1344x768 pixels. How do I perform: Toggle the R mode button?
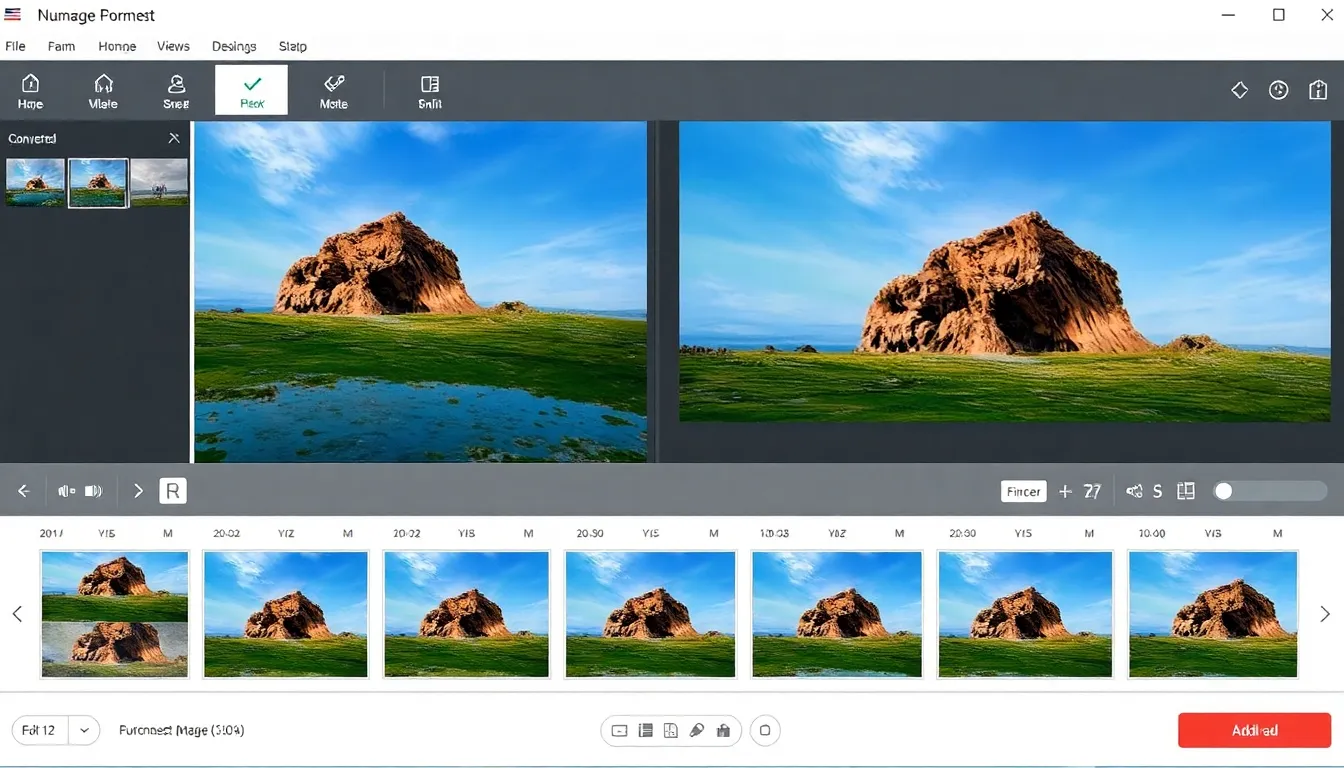click(172, 491)
